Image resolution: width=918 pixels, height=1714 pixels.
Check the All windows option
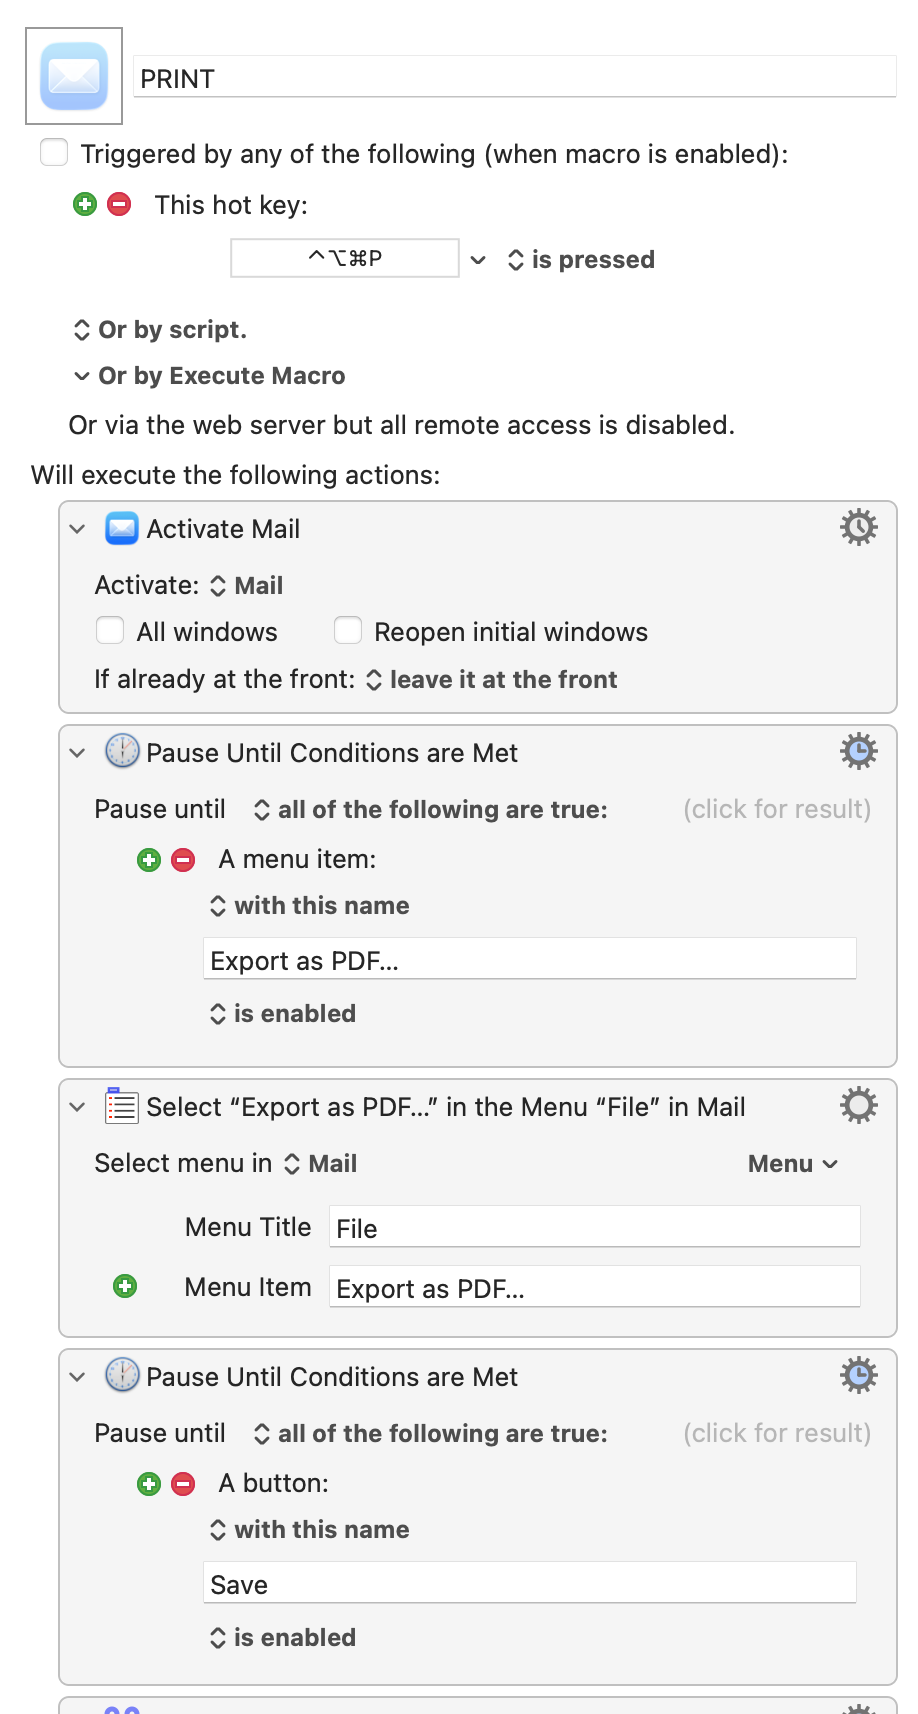[110, 631]
